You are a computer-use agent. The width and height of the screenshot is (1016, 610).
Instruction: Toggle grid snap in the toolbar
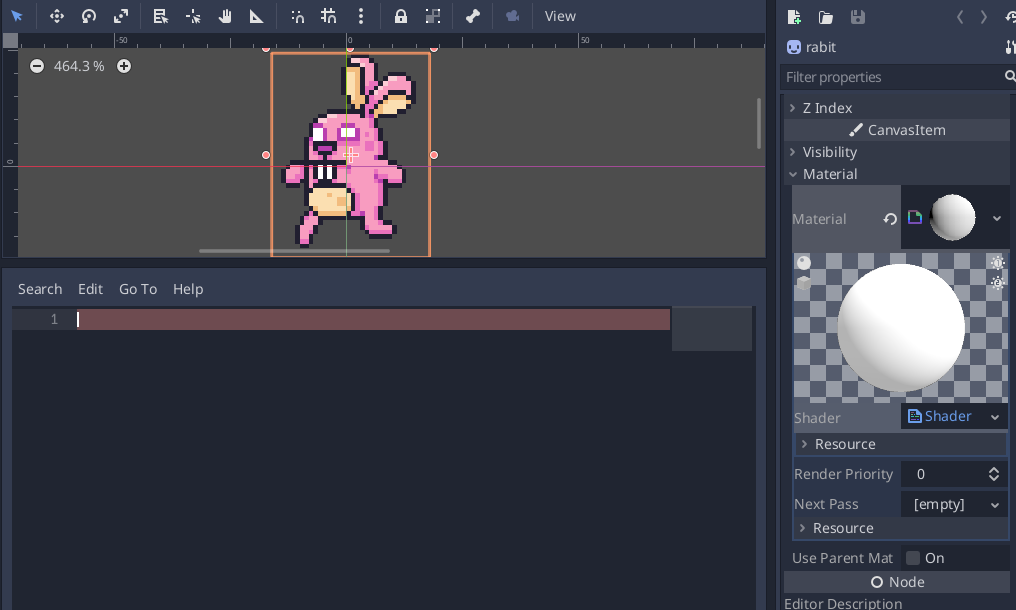329,16
